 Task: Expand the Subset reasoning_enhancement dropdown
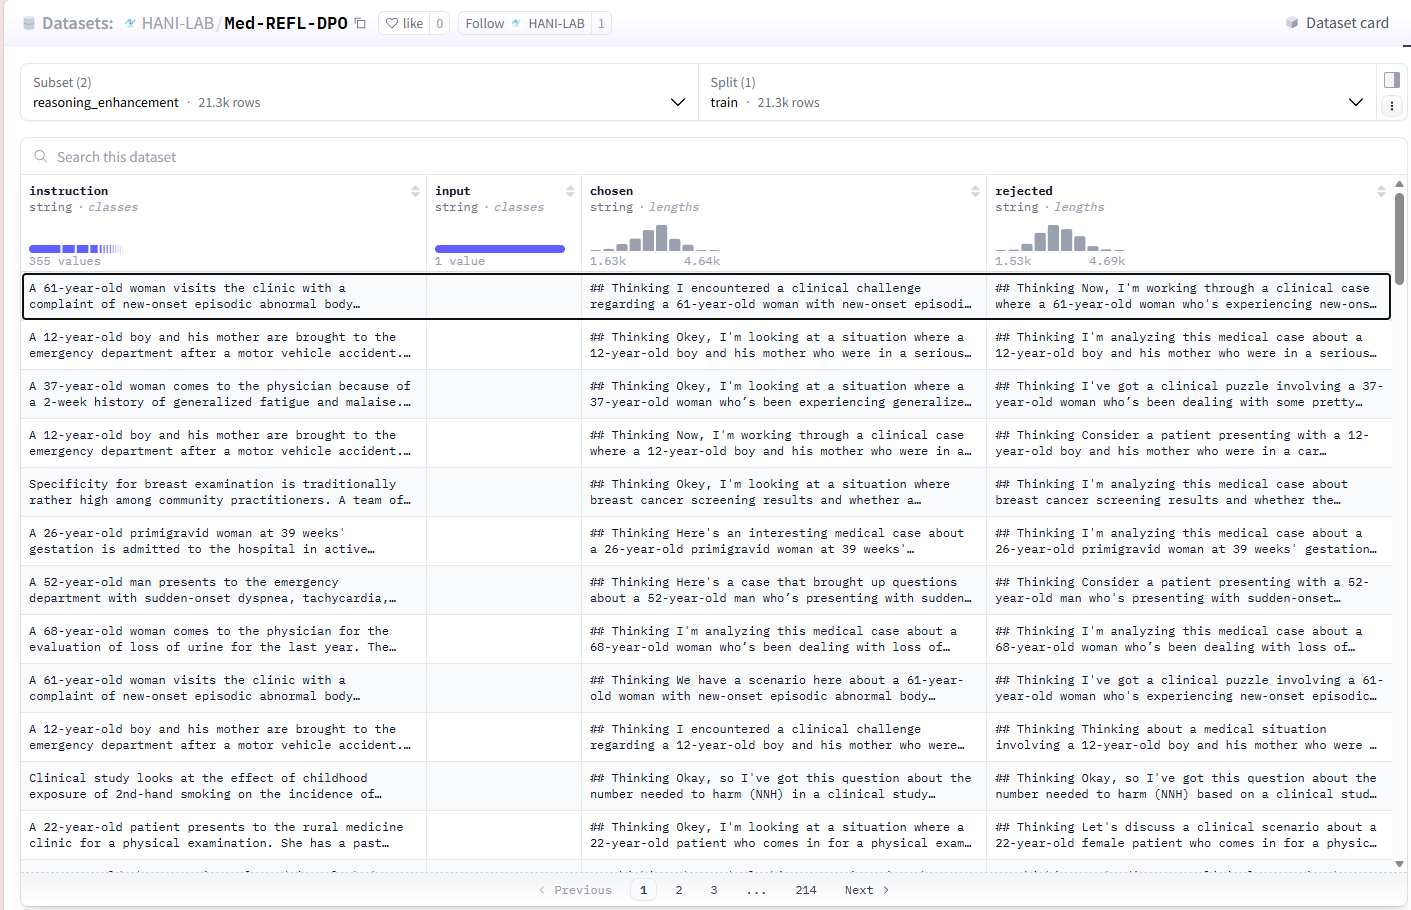[678, 101]
